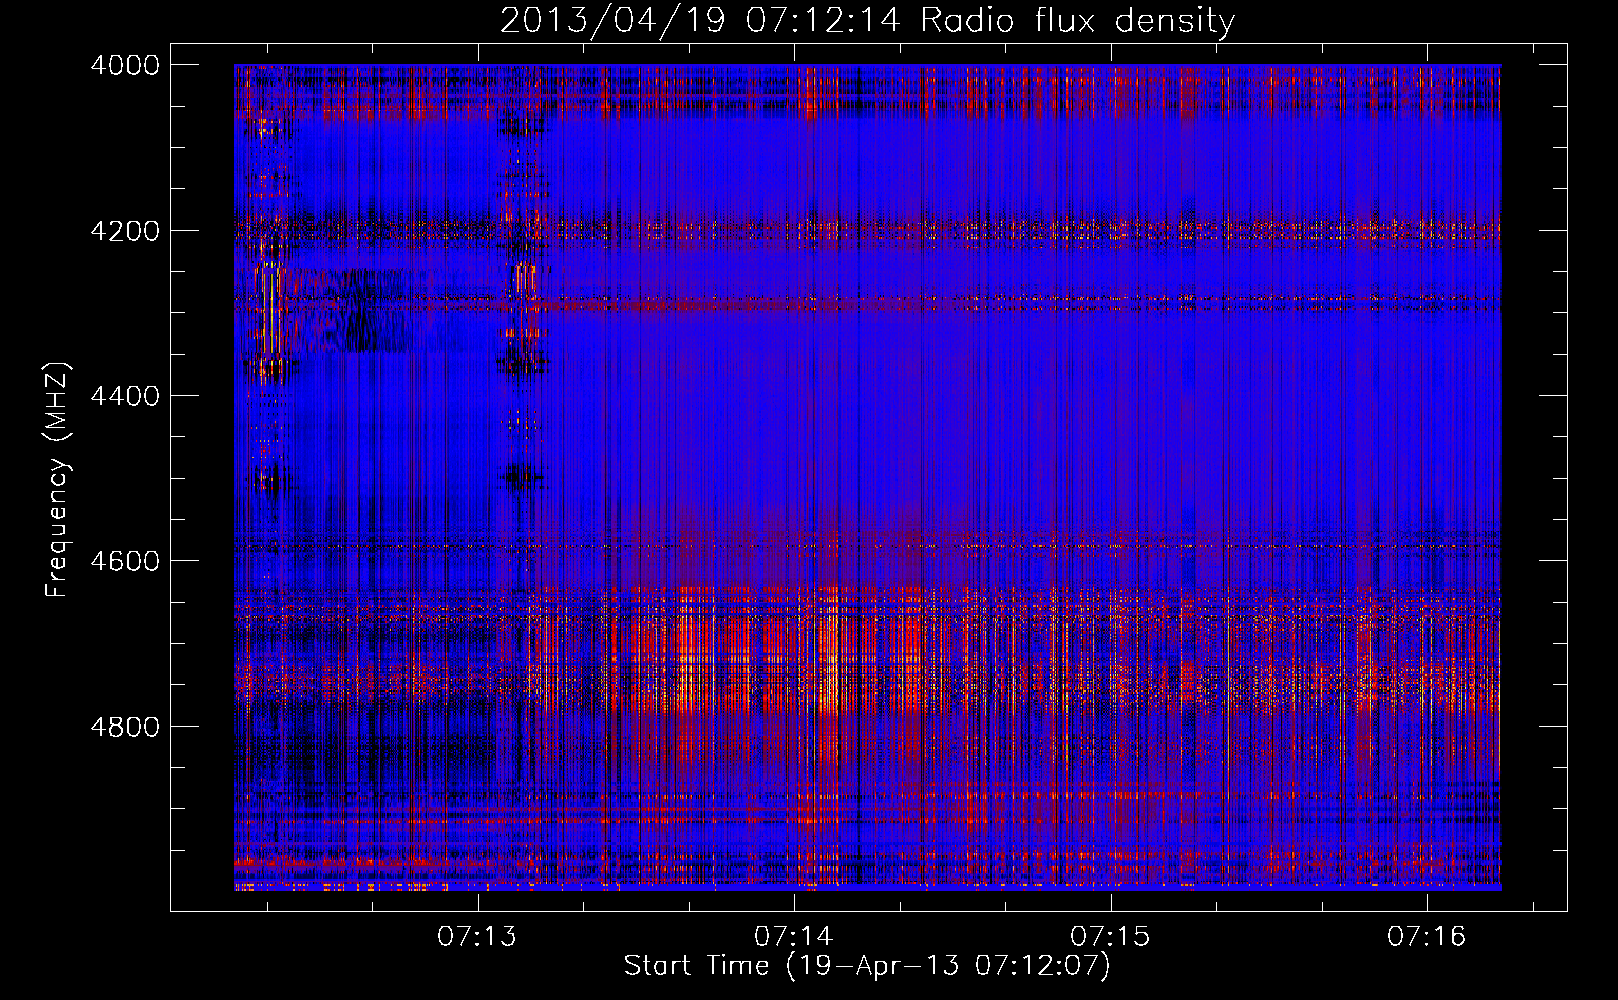Click the 07:16 time tick label
1618x1000 pixels.
[1426, 936]
